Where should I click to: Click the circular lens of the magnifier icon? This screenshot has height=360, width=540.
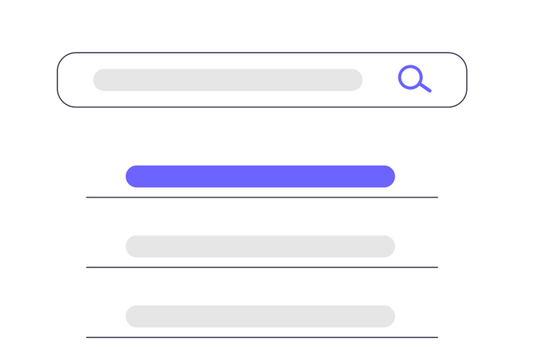(x=410, y=77)
